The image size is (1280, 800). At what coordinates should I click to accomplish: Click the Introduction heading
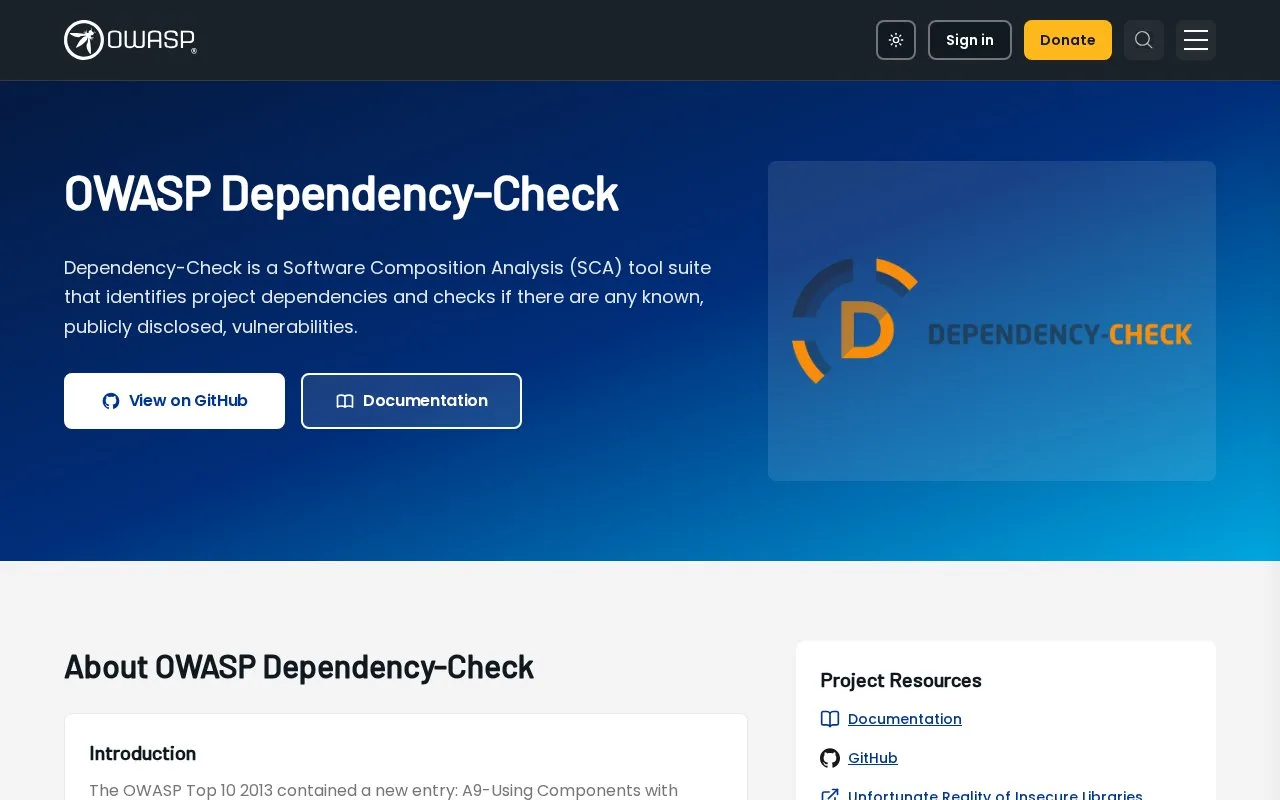tap(143, 753)
